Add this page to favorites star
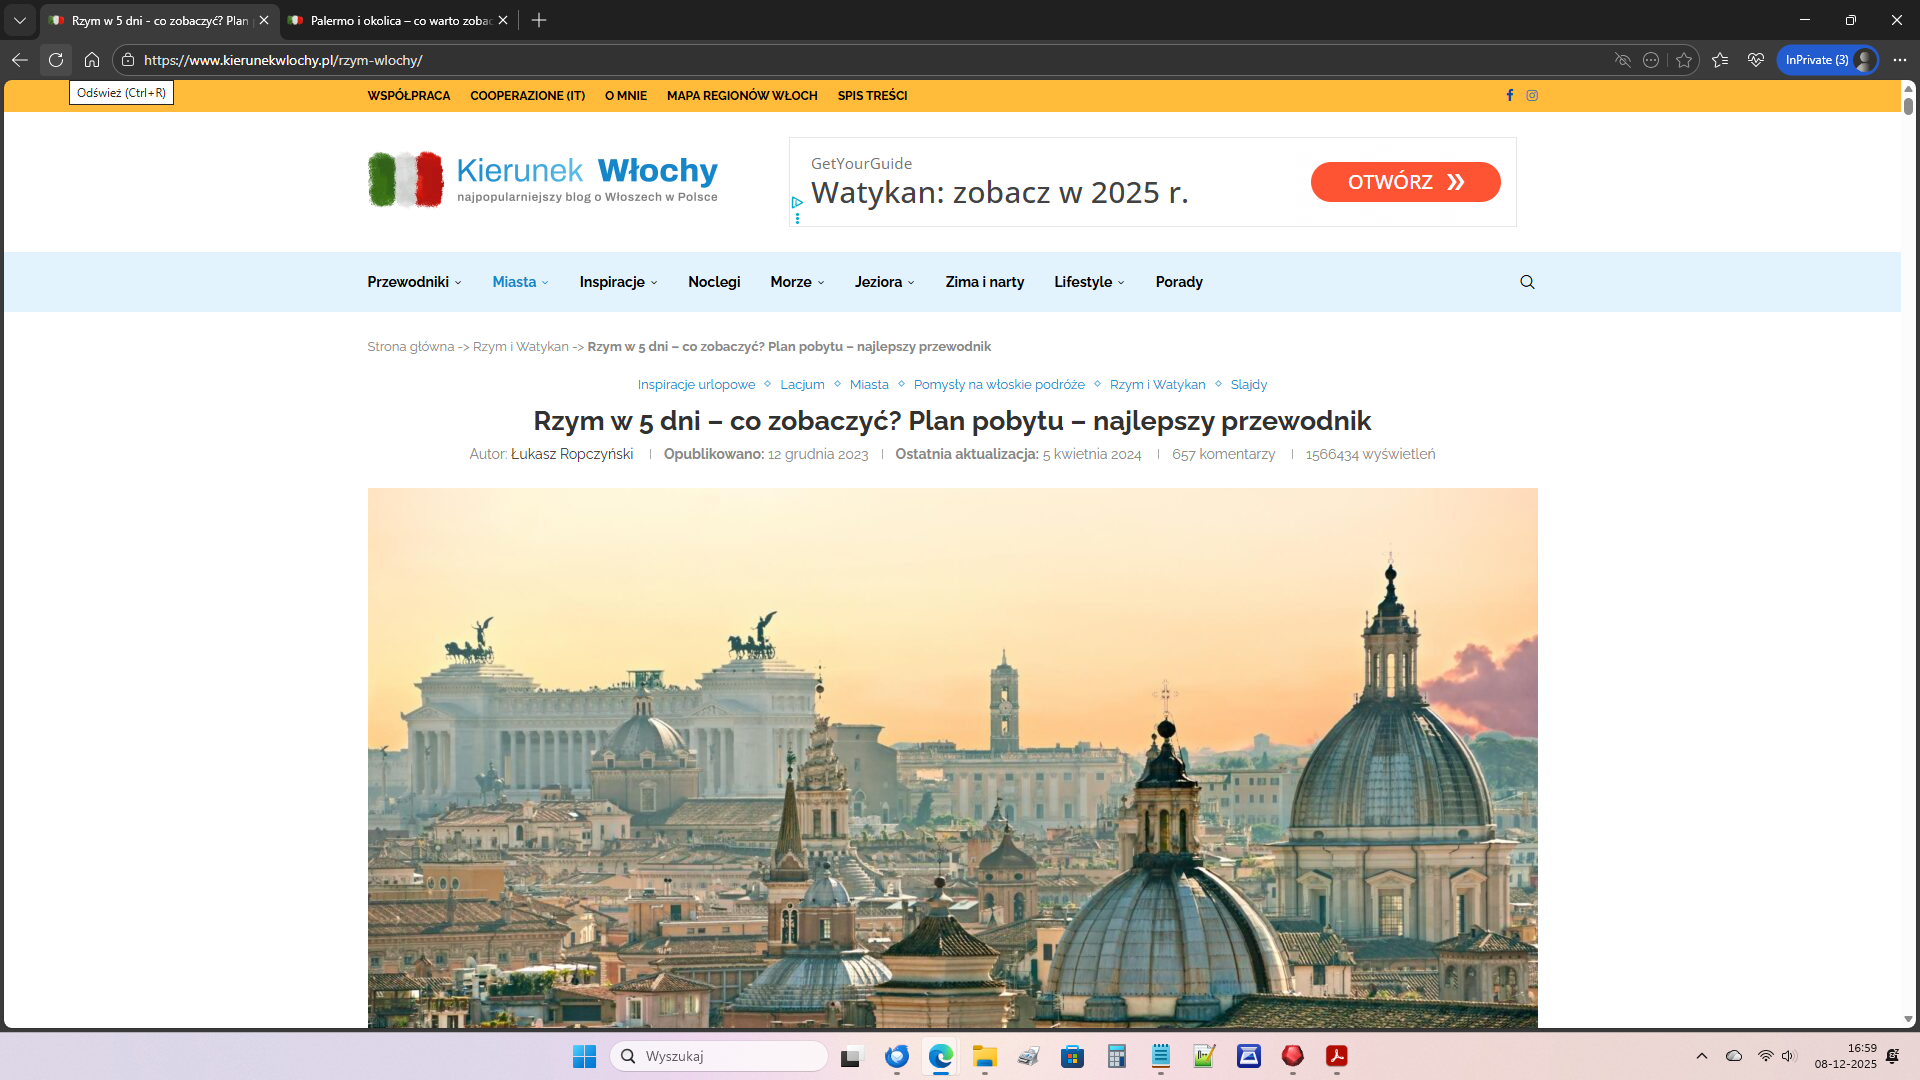The height and width of the screenshot is (1080, 1920). coord(1684,60)
